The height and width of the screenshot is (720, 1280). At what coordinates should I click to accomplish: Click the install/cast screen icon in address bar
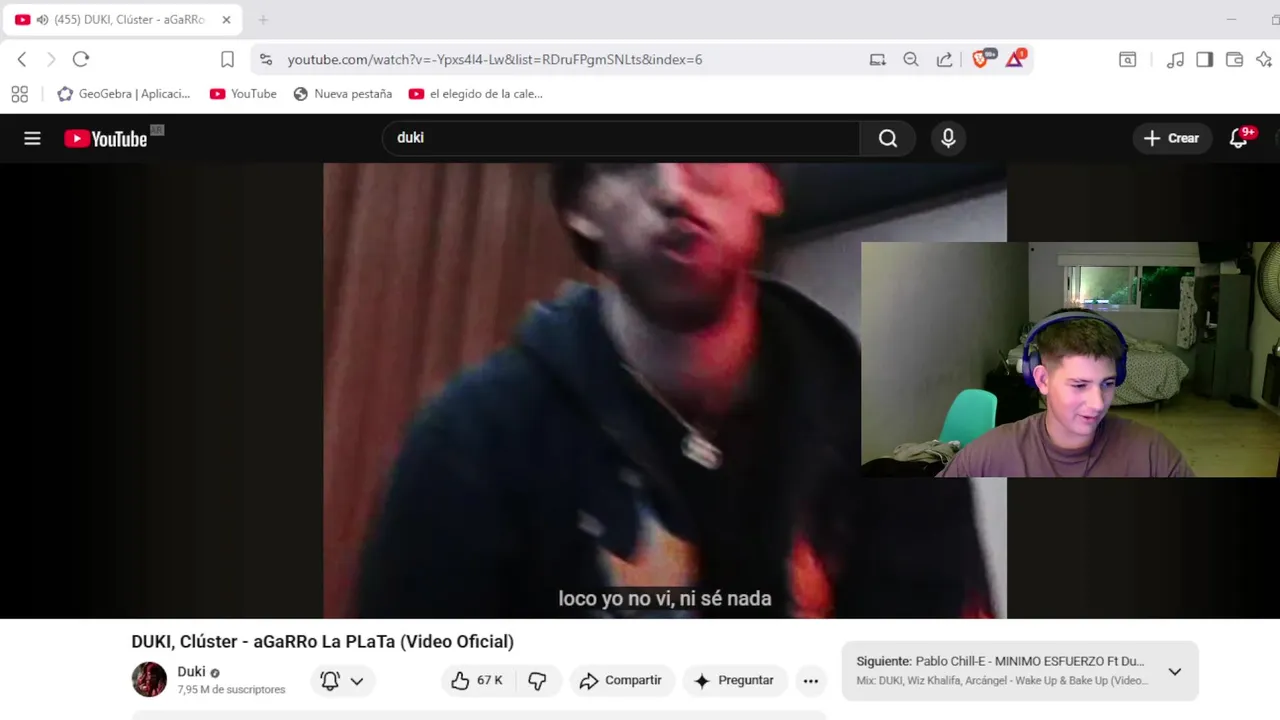pyautogui.click(x=878, y=60)
